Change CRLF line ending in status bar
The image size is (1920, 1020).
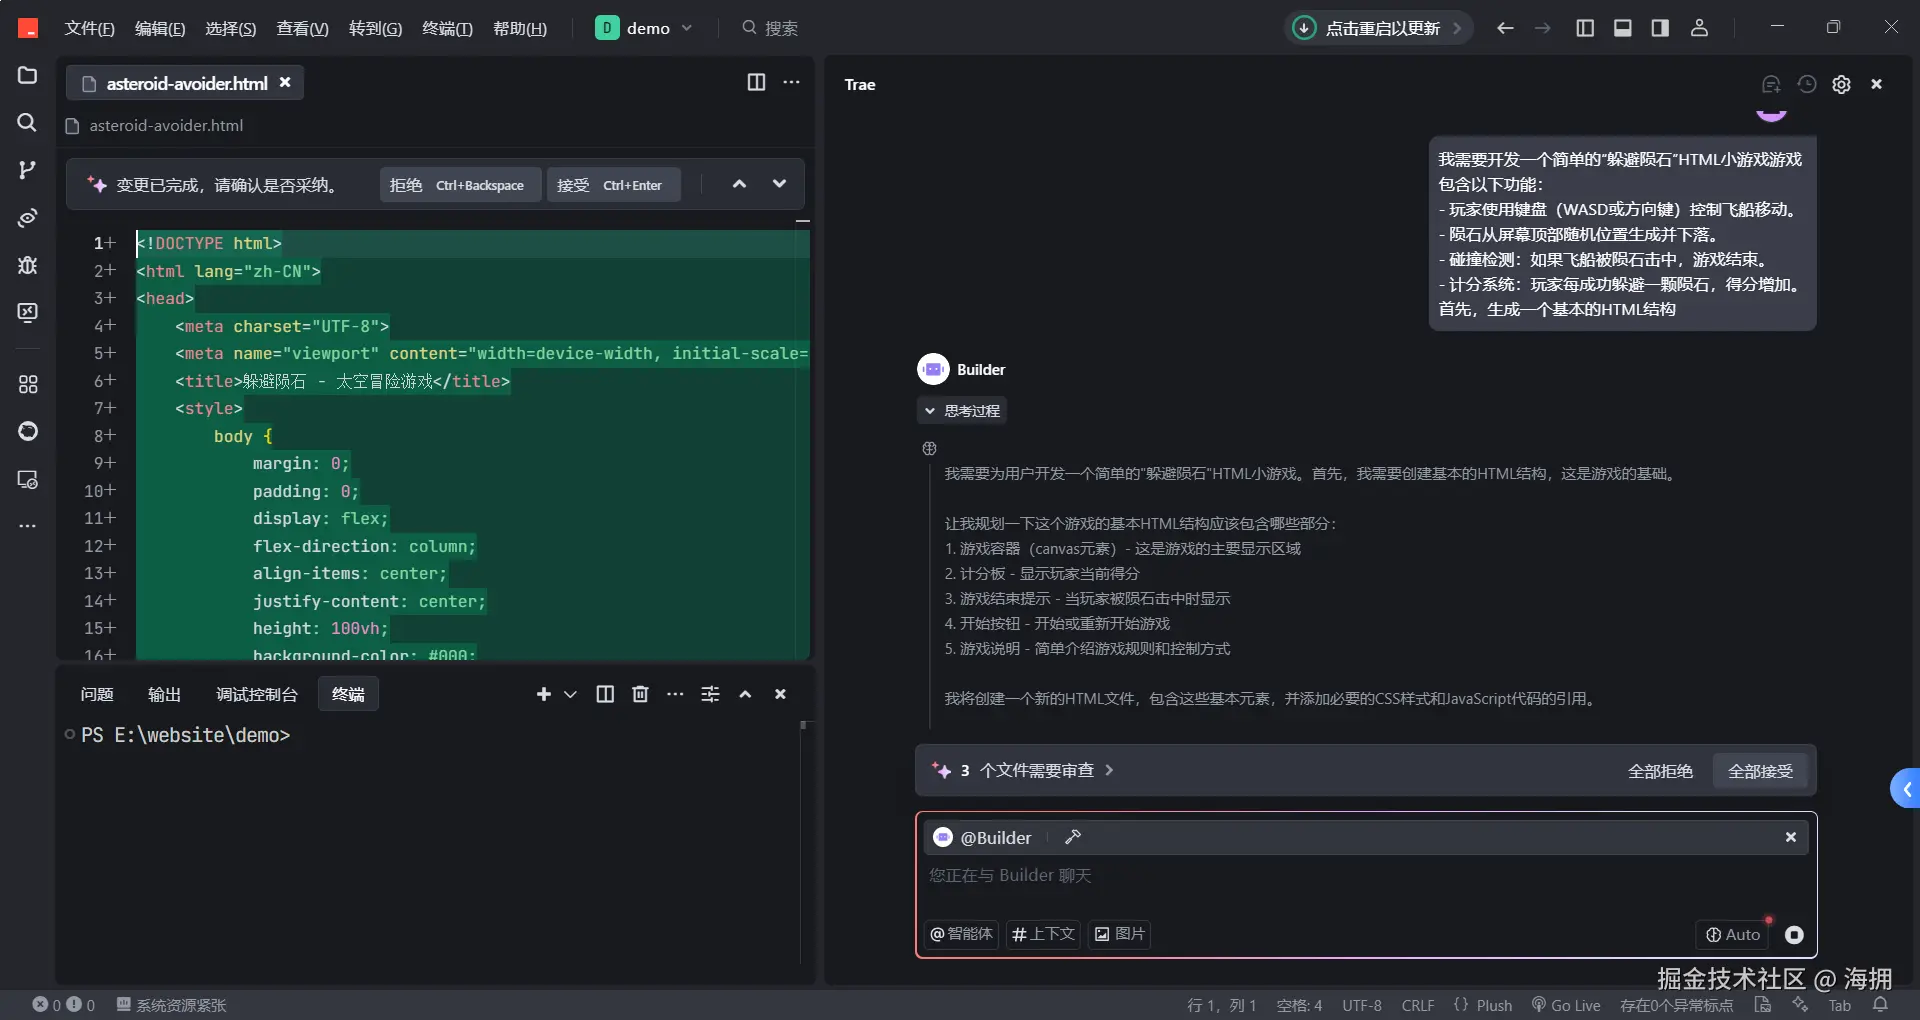[1418, 1005]
